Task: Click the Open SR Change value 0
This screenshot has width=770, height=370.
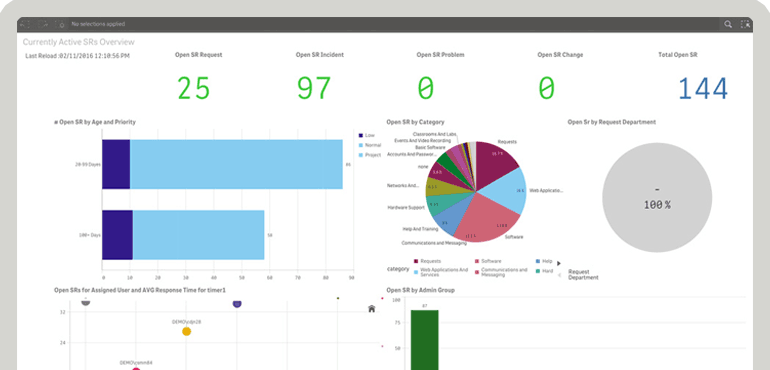Action: click(x=546, y=89)
